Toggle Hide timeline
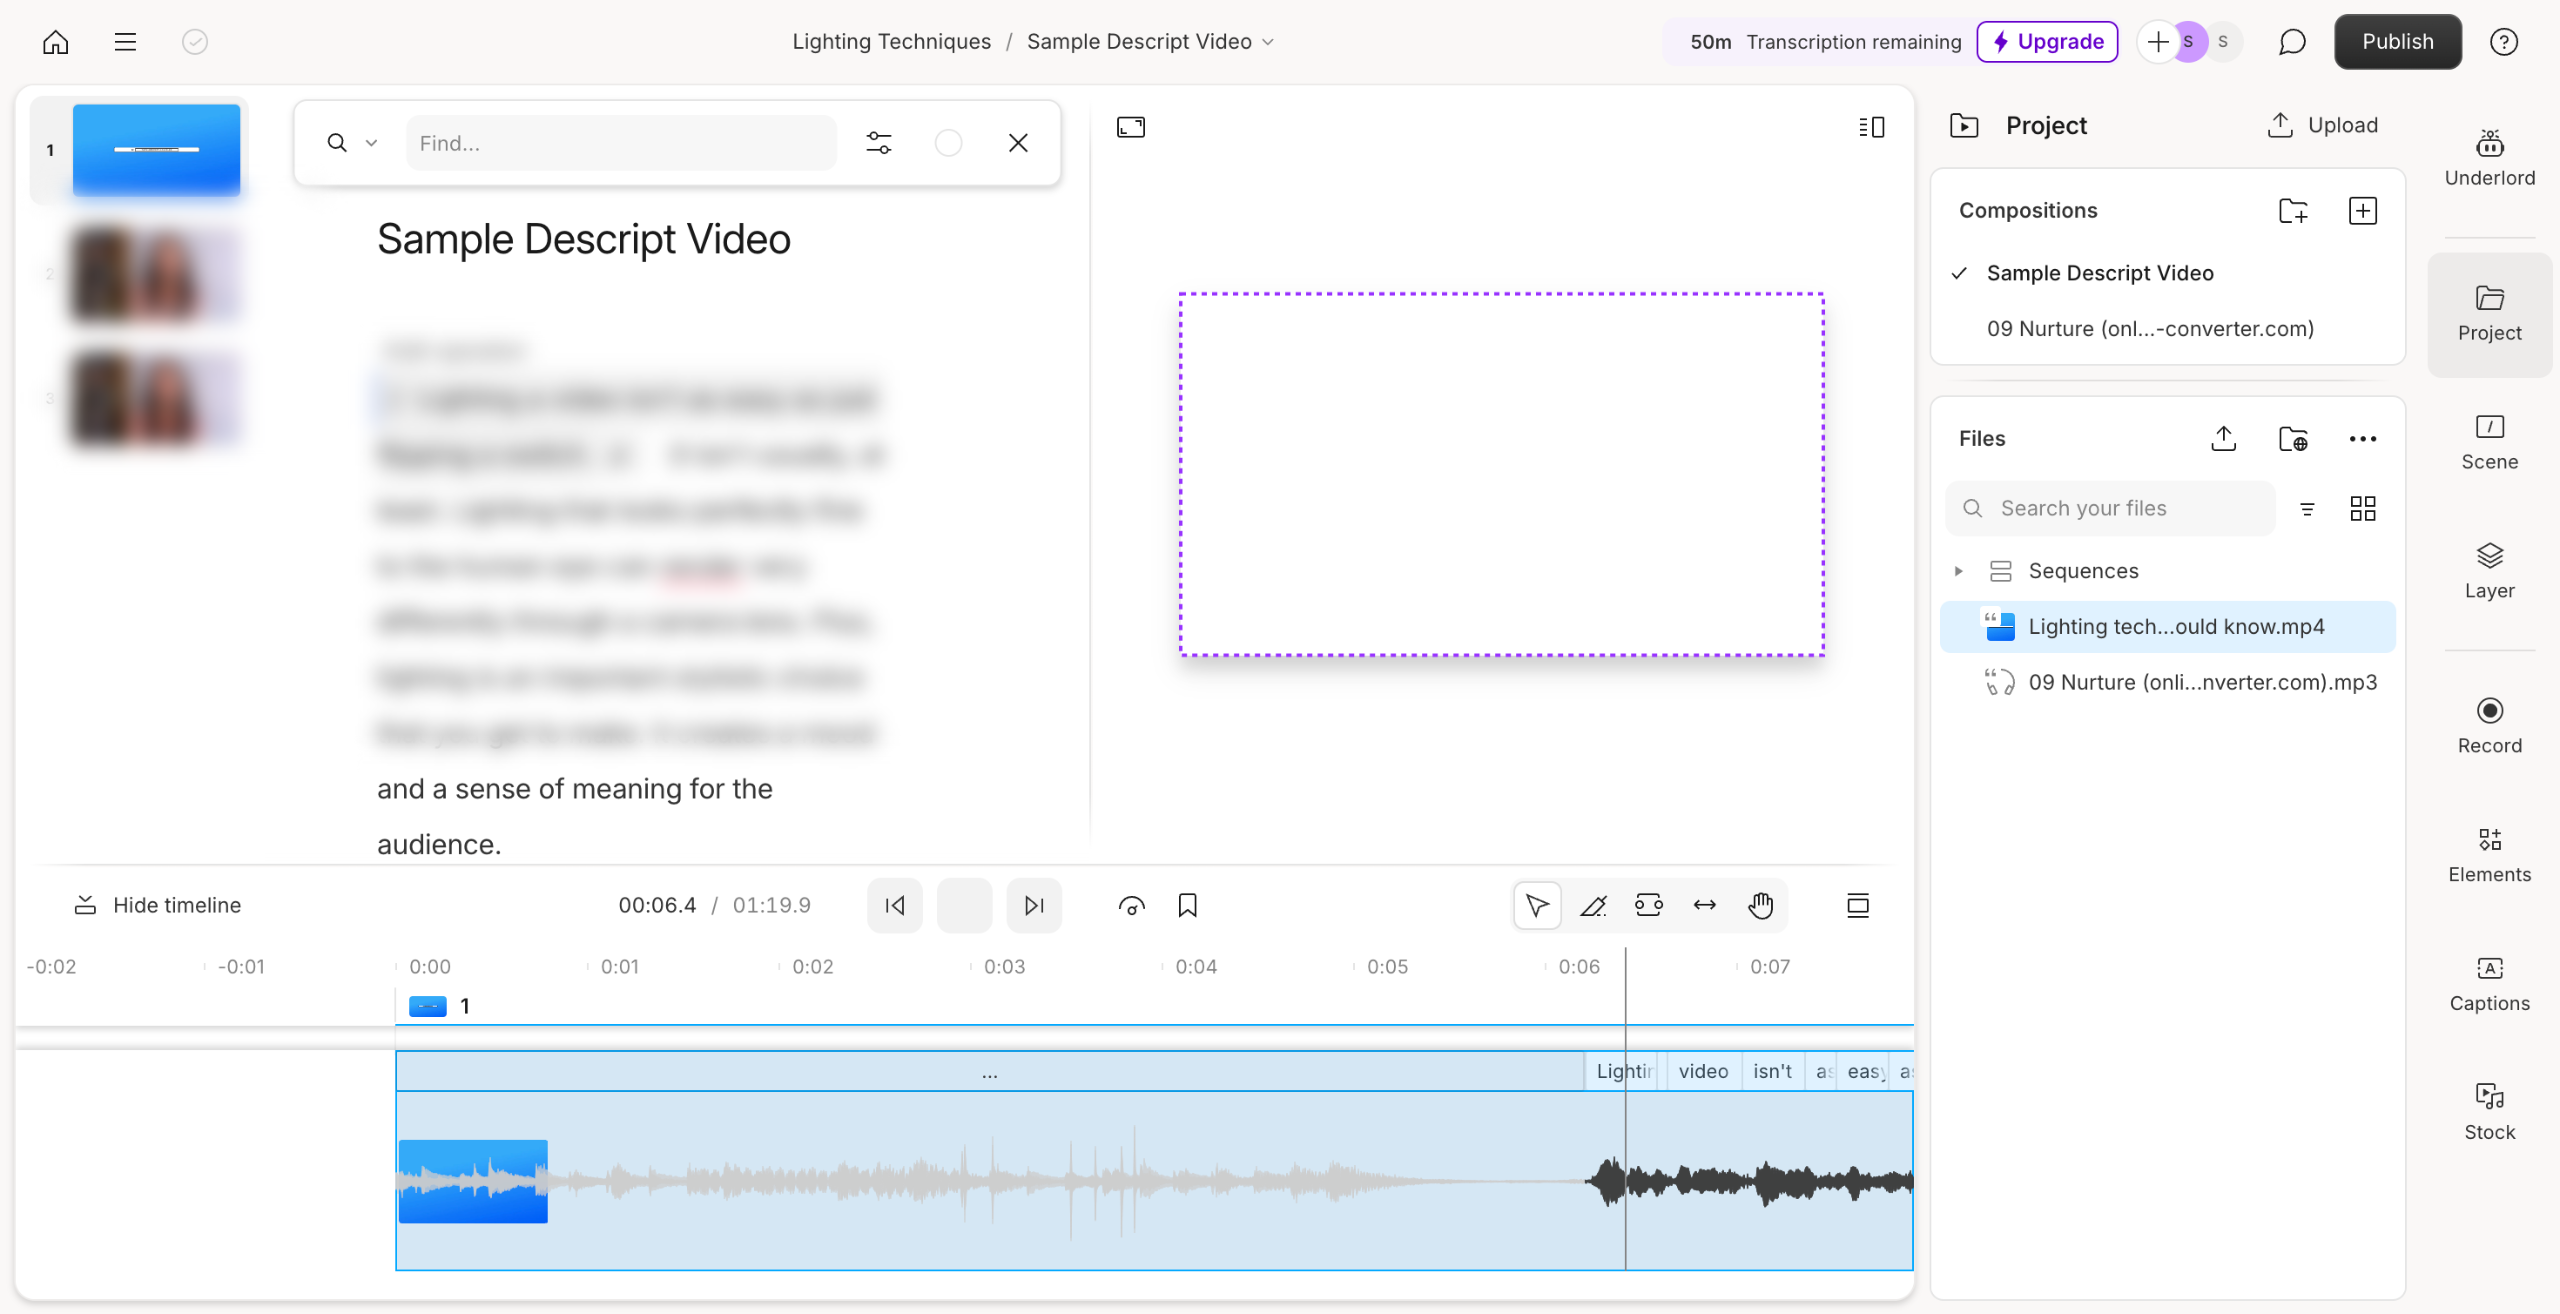2560x1314 pixels. coord(158,906)
